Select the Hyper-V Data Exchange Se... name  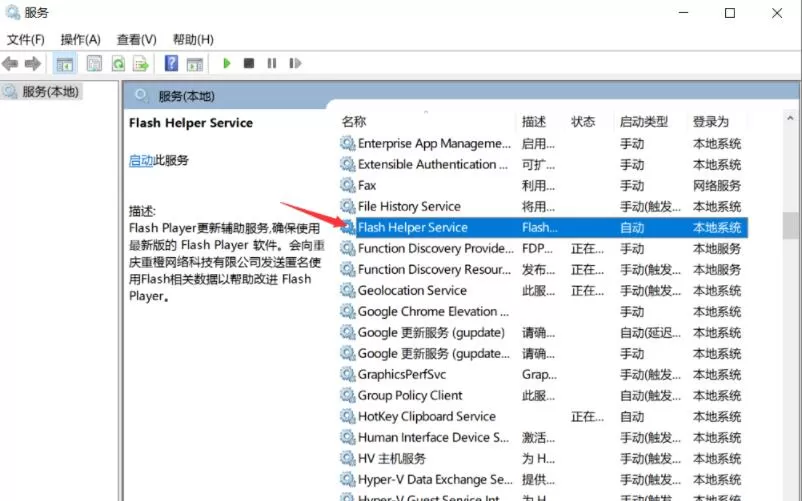click(435, 480)
